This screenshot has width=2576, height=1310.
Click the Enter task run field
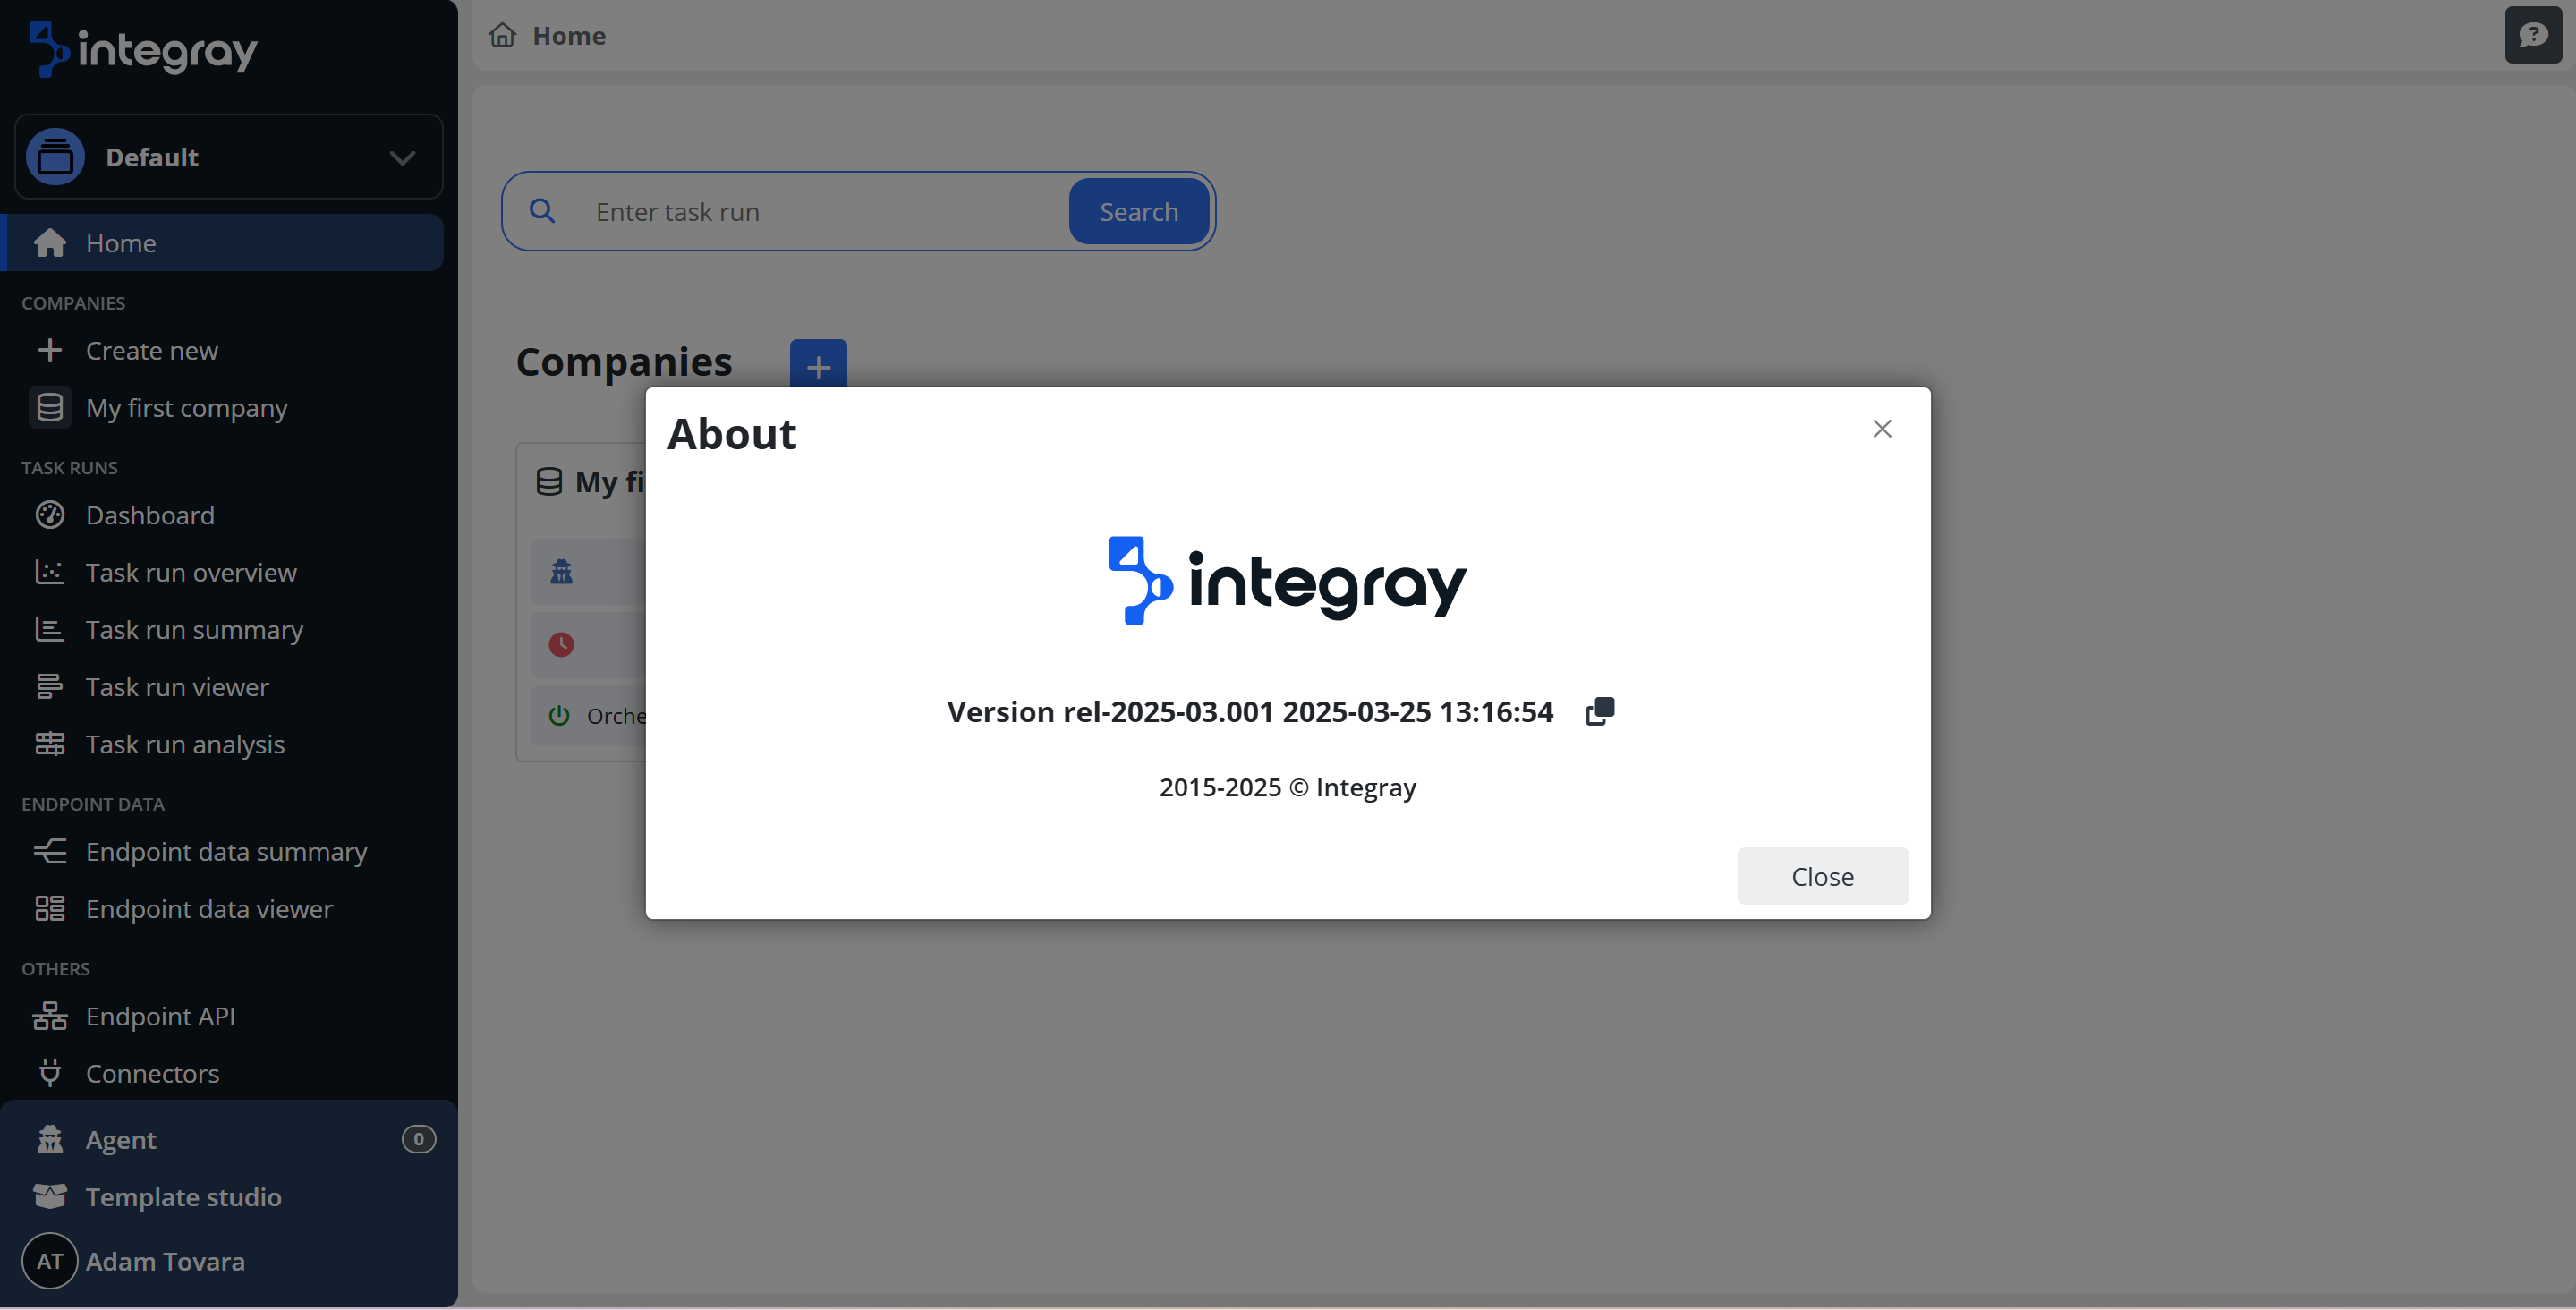[820, 212]
